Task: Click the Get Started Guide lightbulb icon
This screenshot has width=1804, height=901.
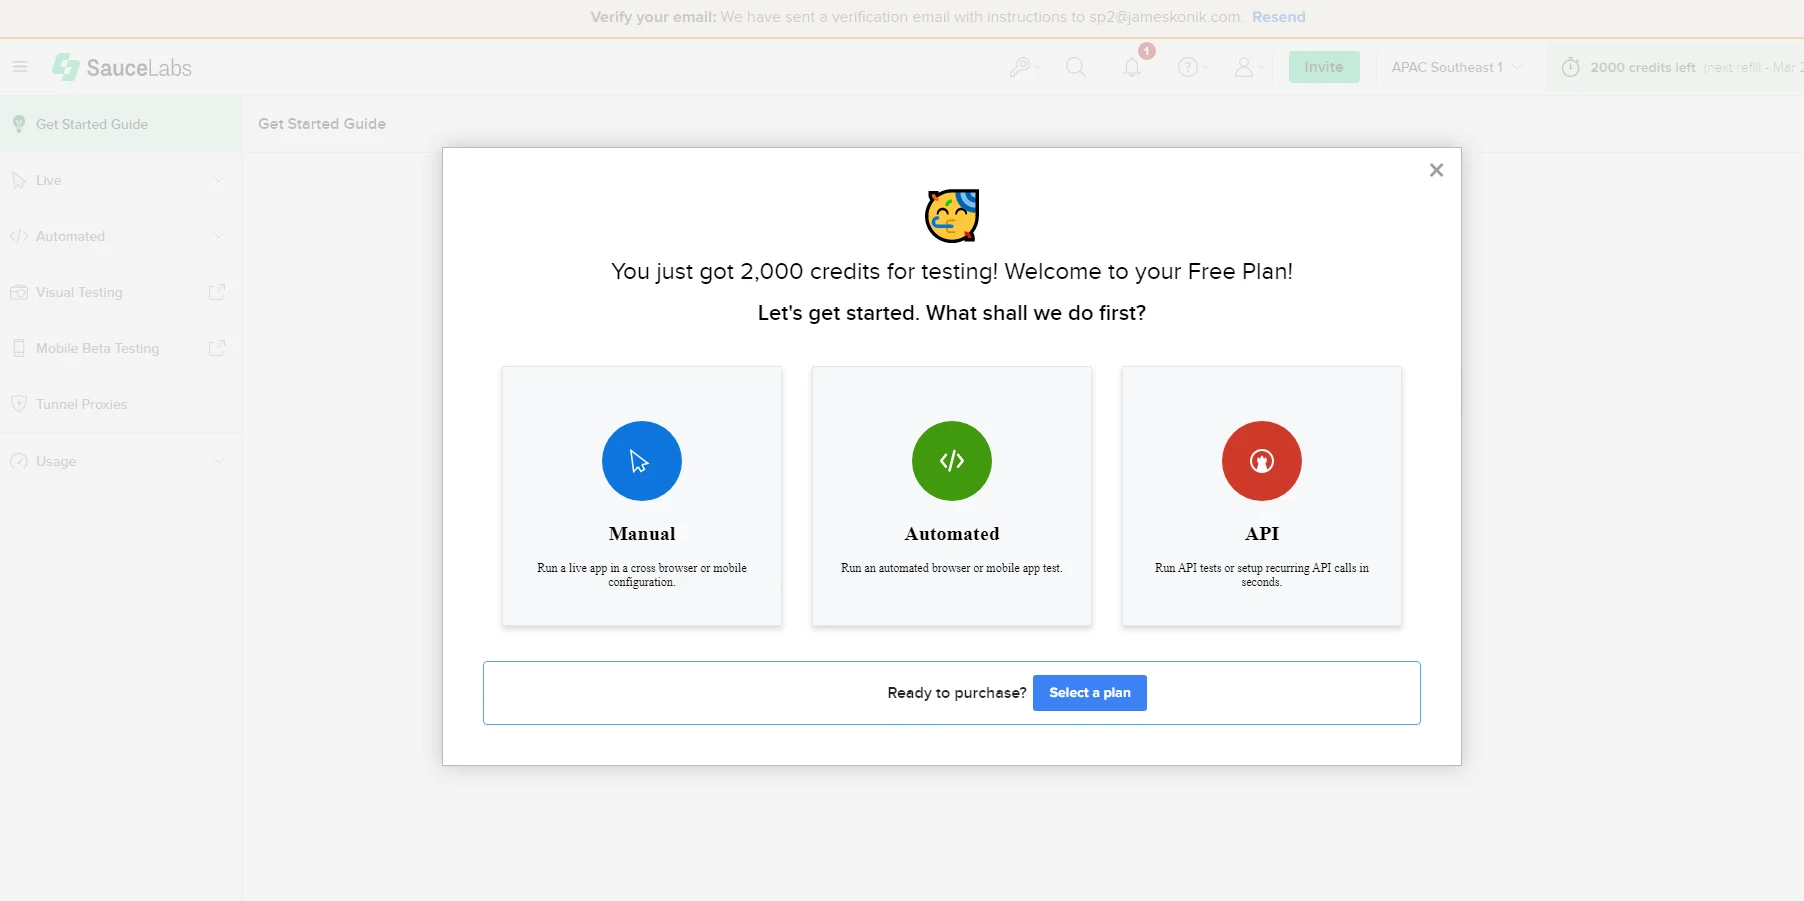Action: click(19, 124)
